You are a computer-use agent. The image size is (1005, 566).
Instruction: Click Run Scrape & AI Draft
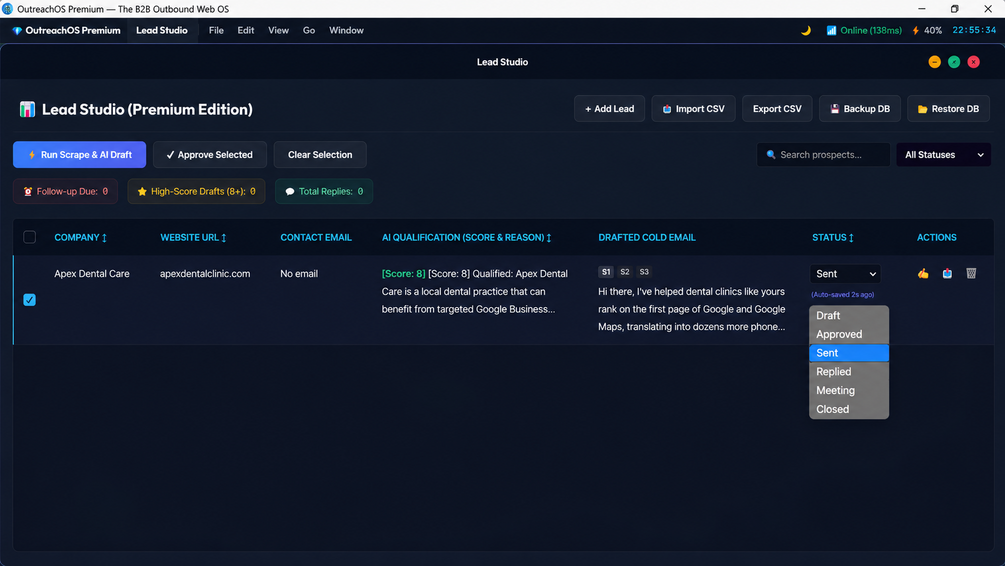(79, 154)
